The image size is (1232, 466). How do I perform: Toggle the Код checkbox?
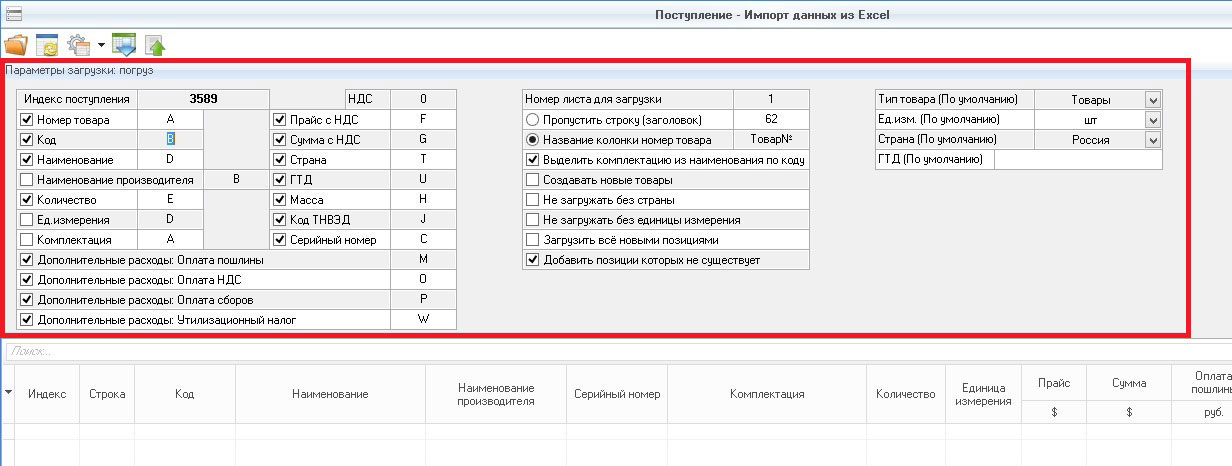27,140
